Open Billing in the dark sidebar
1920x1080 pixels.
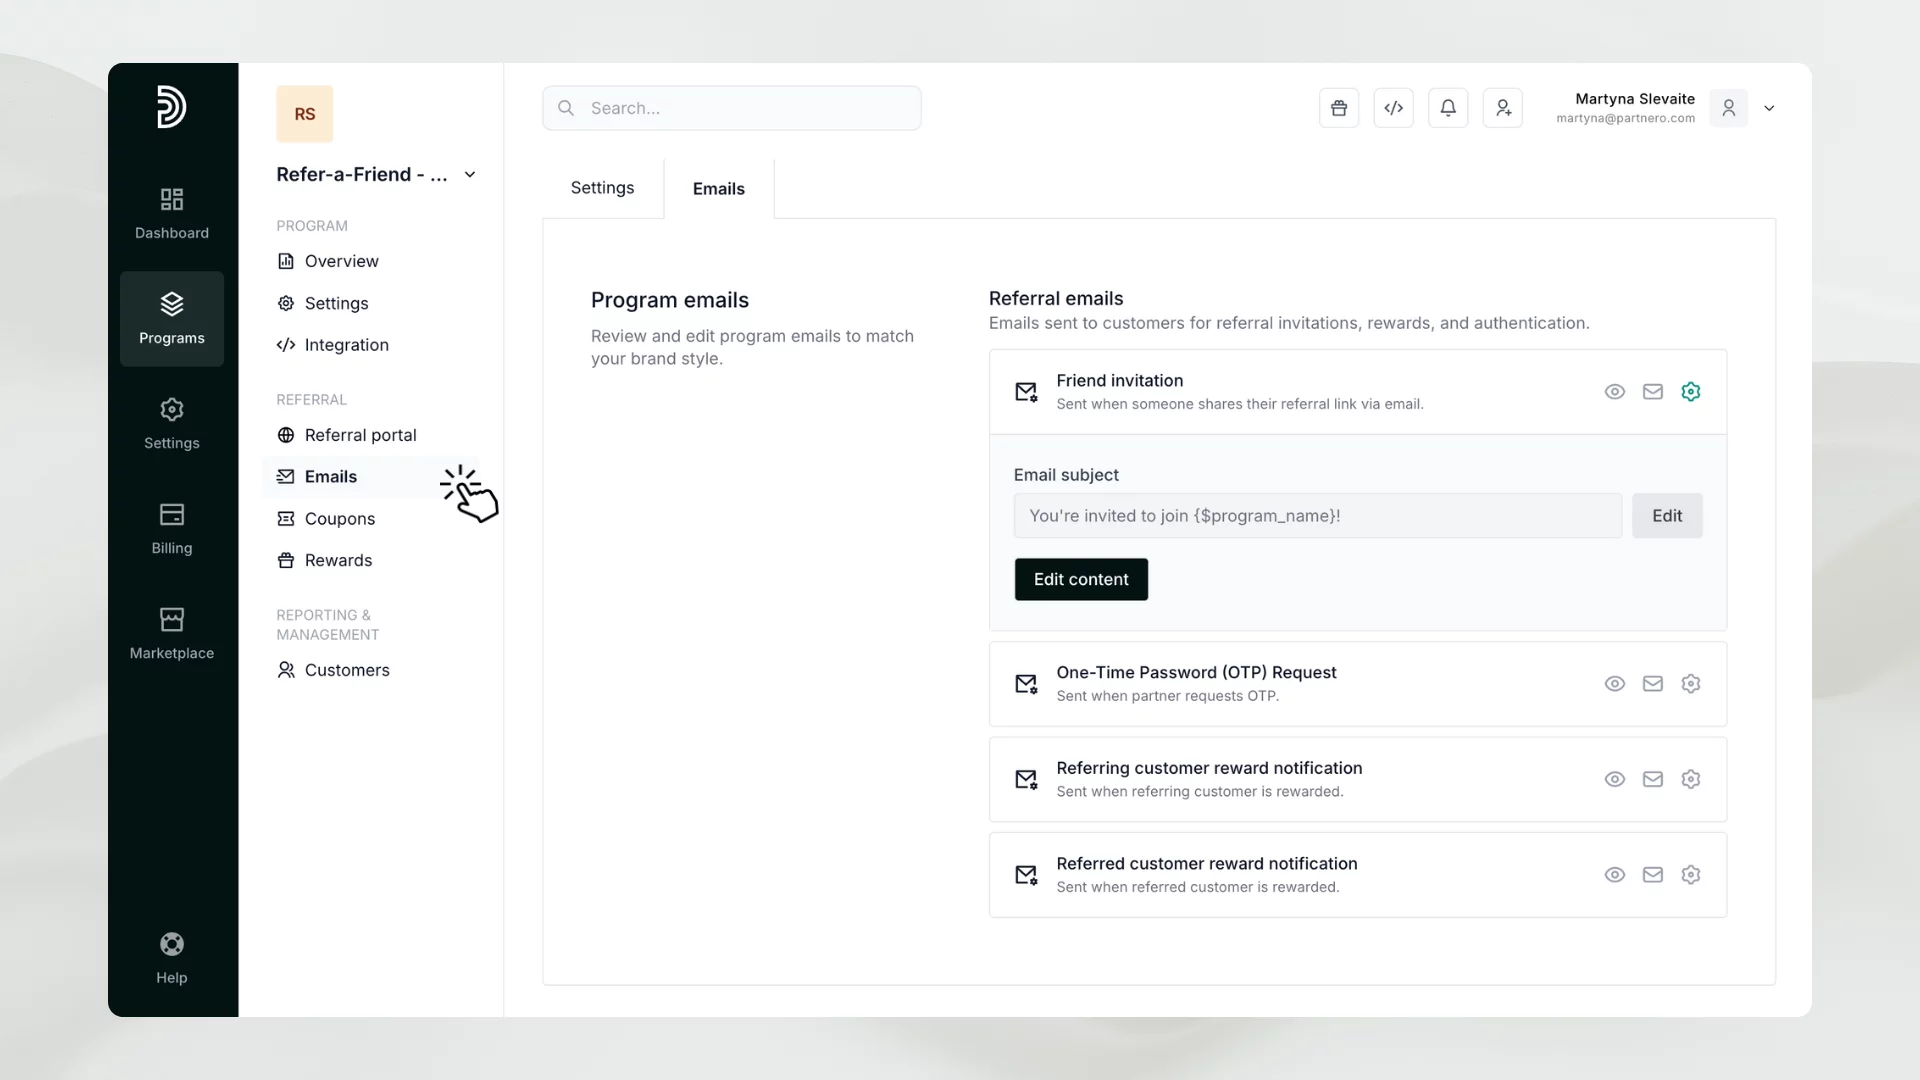point(172,528)
